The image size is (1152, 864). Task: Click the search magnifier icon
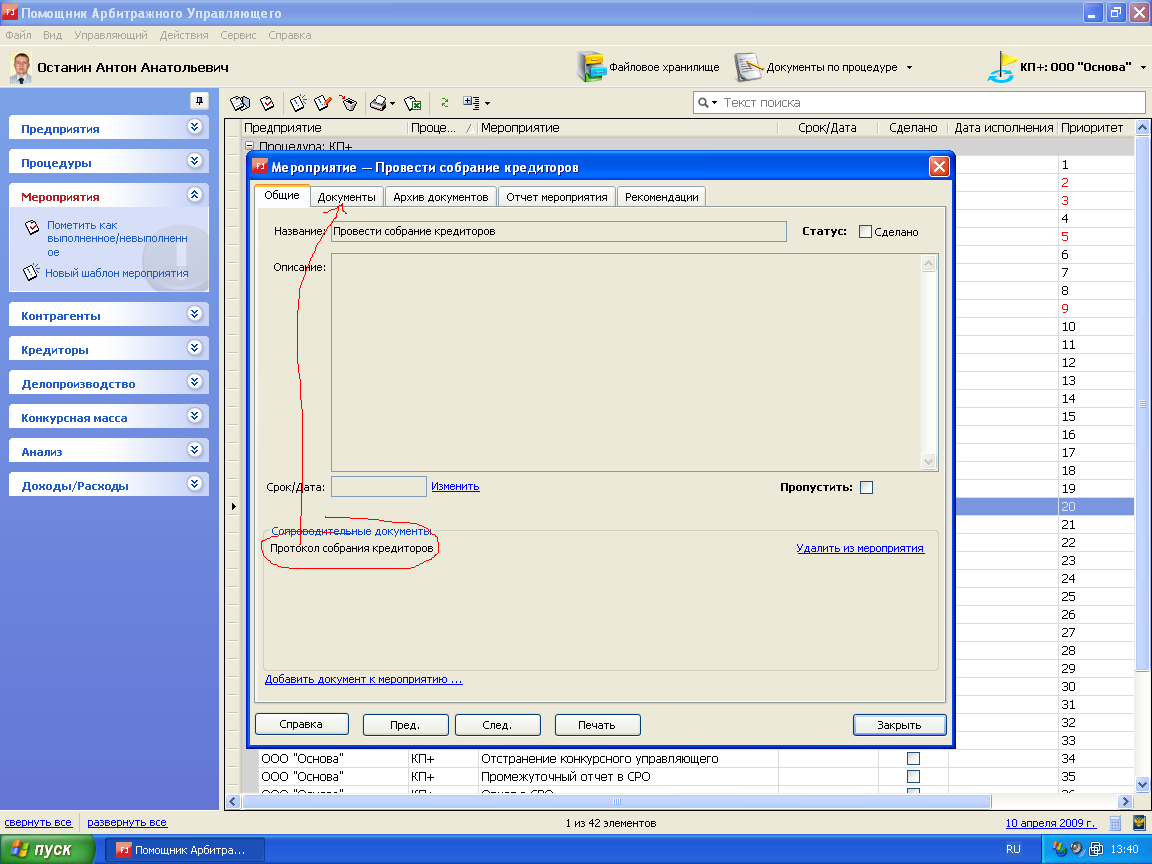[x=703, y=103]
